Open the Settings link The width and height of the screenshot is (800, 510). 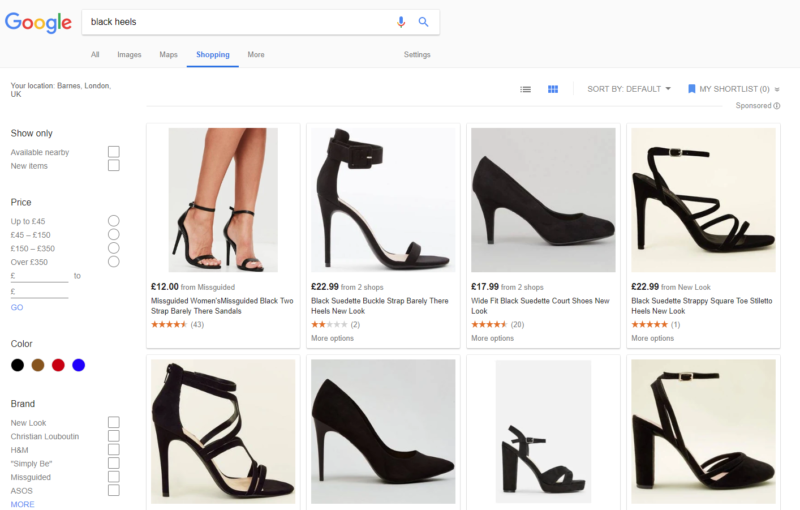click(417, 55)
